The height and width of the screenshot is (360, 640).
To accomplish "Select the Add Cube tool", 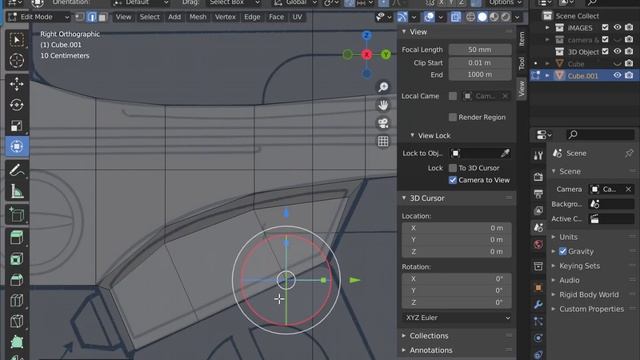I will [x=17, y=214].
